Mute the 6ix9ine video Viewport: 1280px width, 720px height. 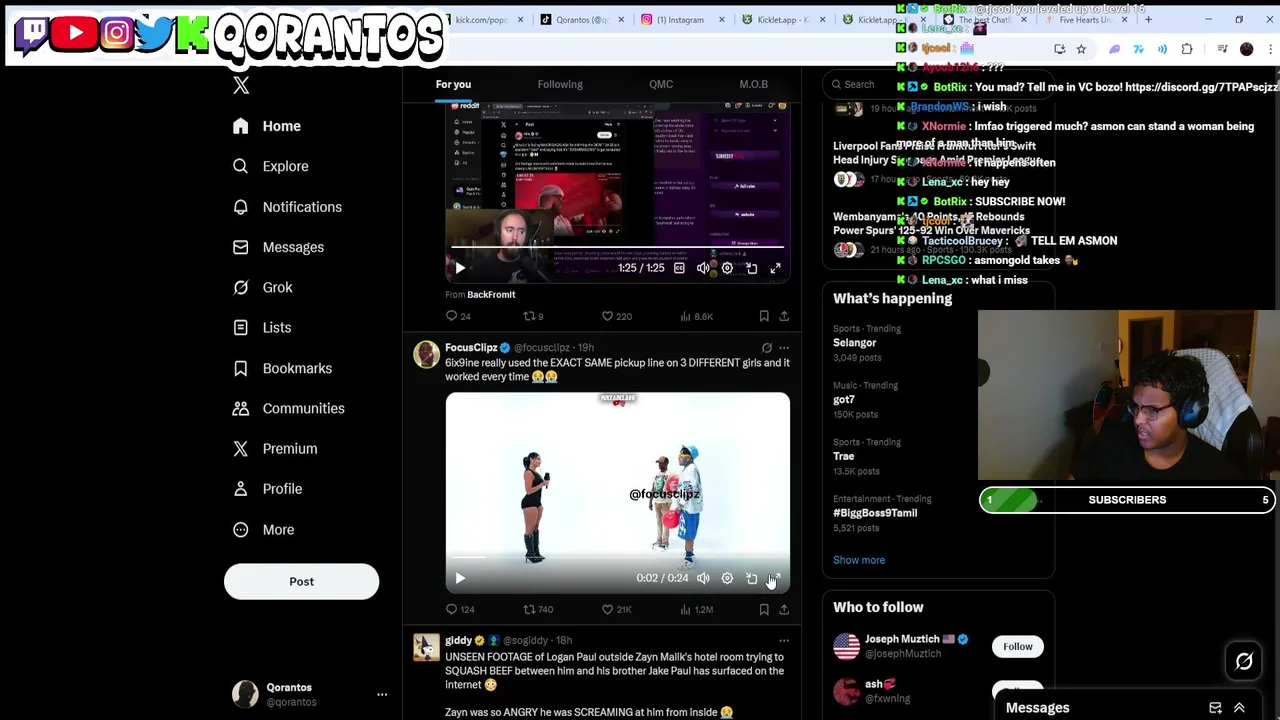tap(703, 578)
